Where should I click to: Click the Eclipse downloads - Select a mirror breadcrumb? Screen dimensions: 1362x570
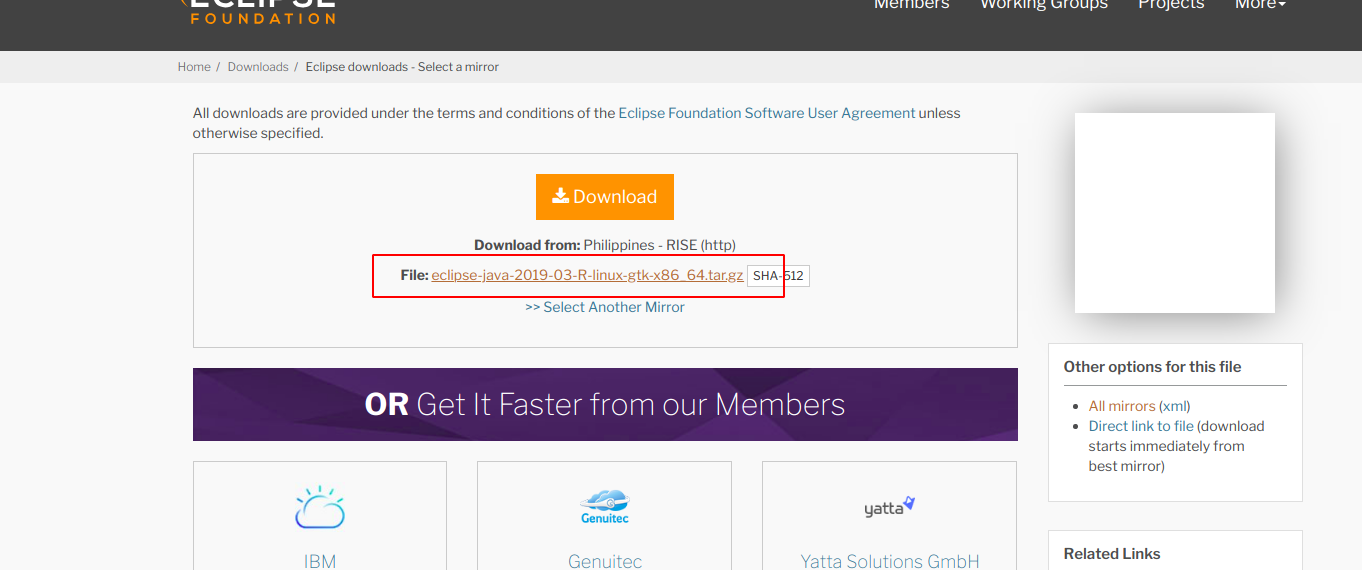point(402,67)
